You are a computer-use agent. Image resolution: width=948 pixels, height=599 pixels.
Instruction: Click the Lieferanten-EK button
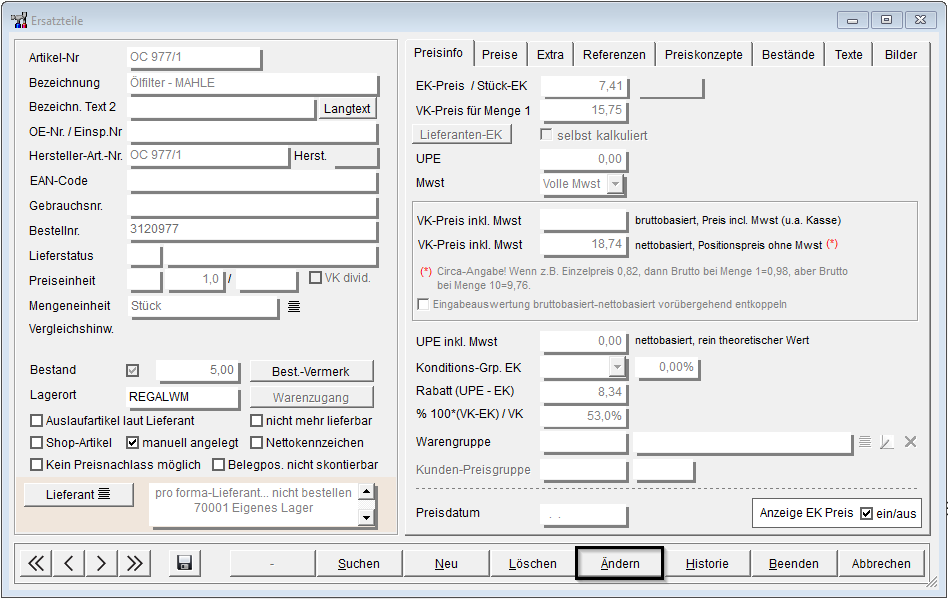(461, 134)
